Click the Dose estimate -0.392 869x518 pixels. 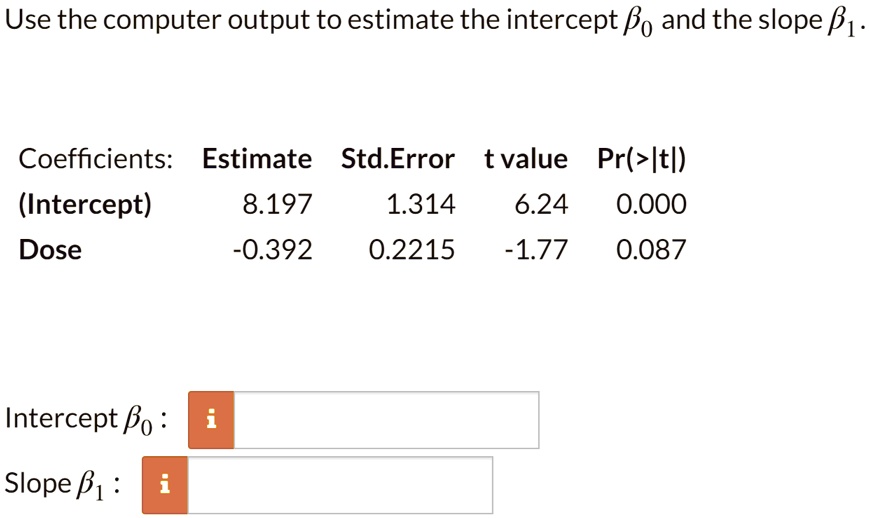click(272, 250)
